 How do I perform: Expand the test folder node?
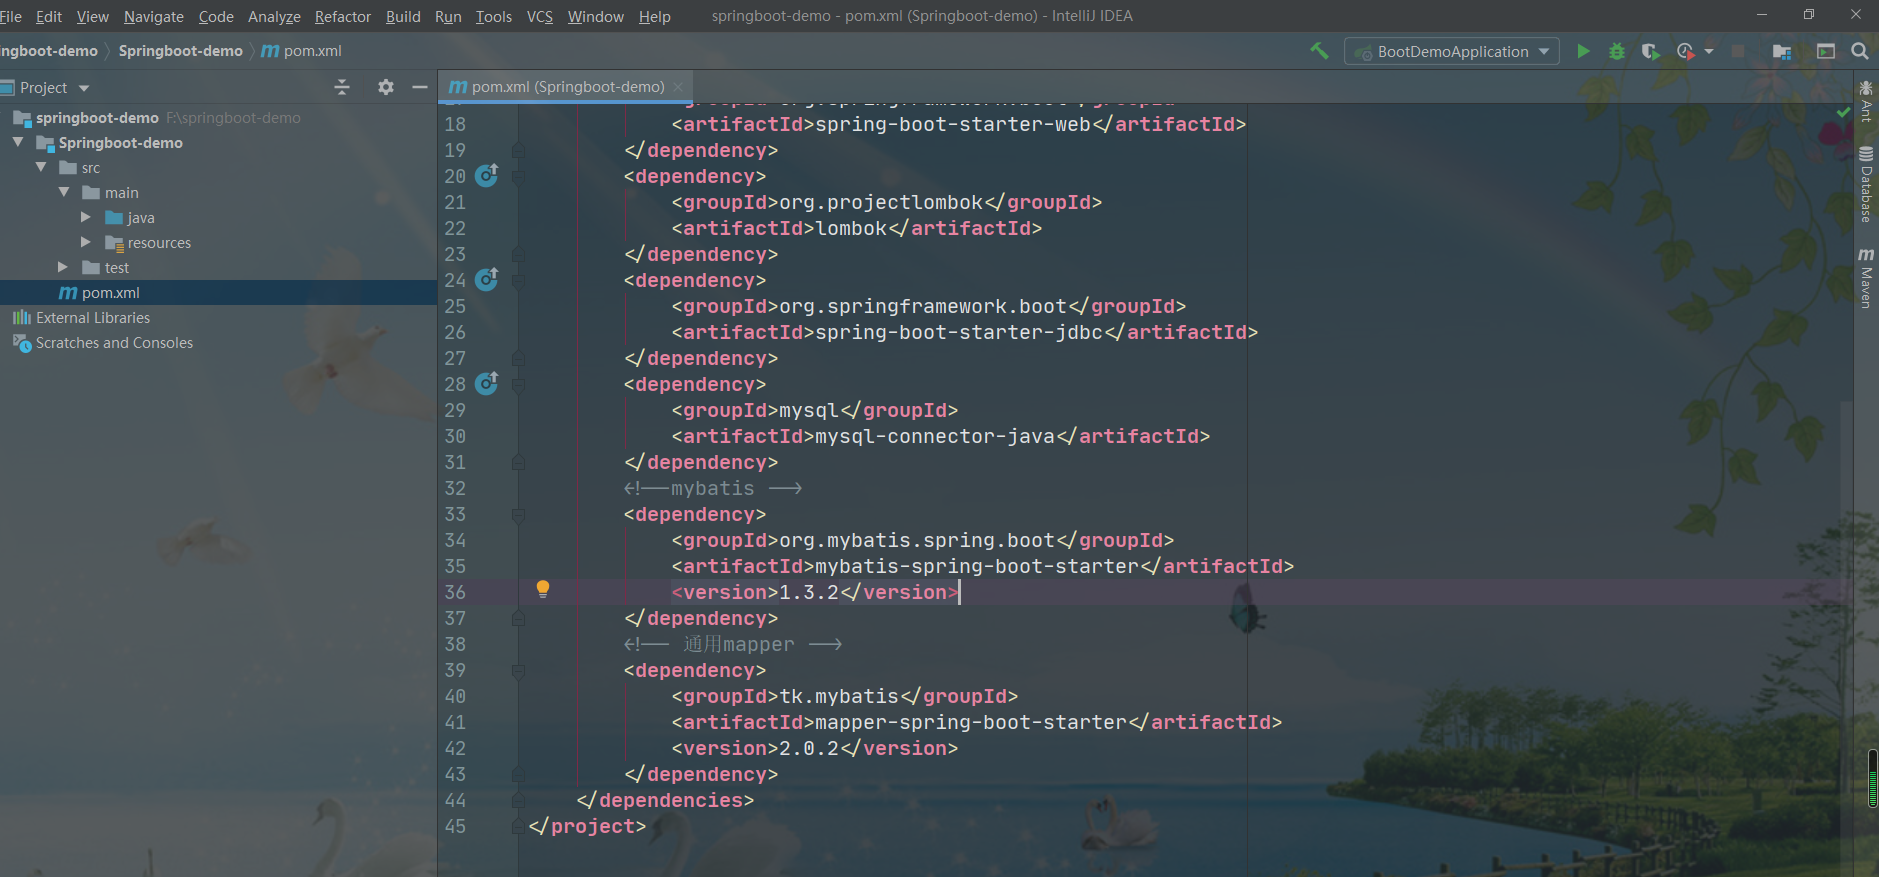63,267
